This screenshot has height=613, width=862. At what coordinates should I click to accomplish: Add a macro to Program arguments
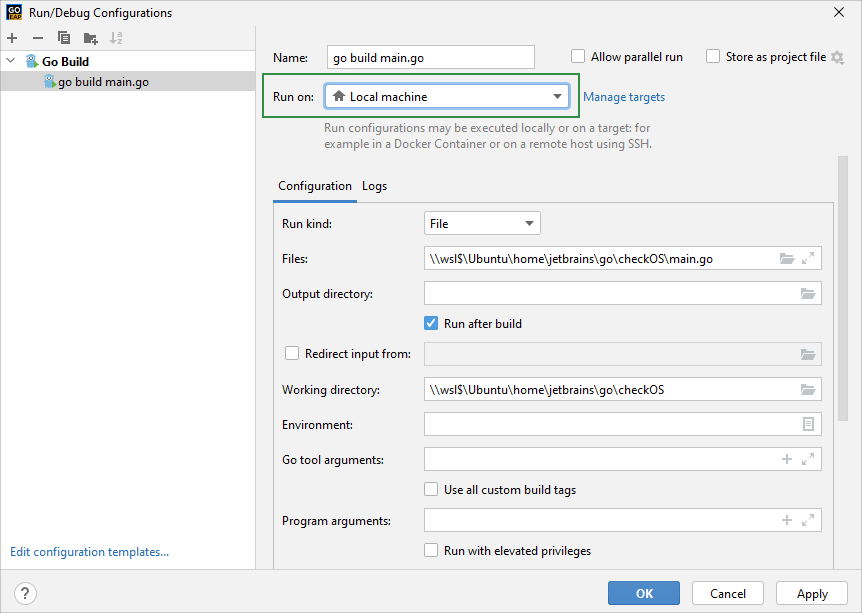click(787, 520)
